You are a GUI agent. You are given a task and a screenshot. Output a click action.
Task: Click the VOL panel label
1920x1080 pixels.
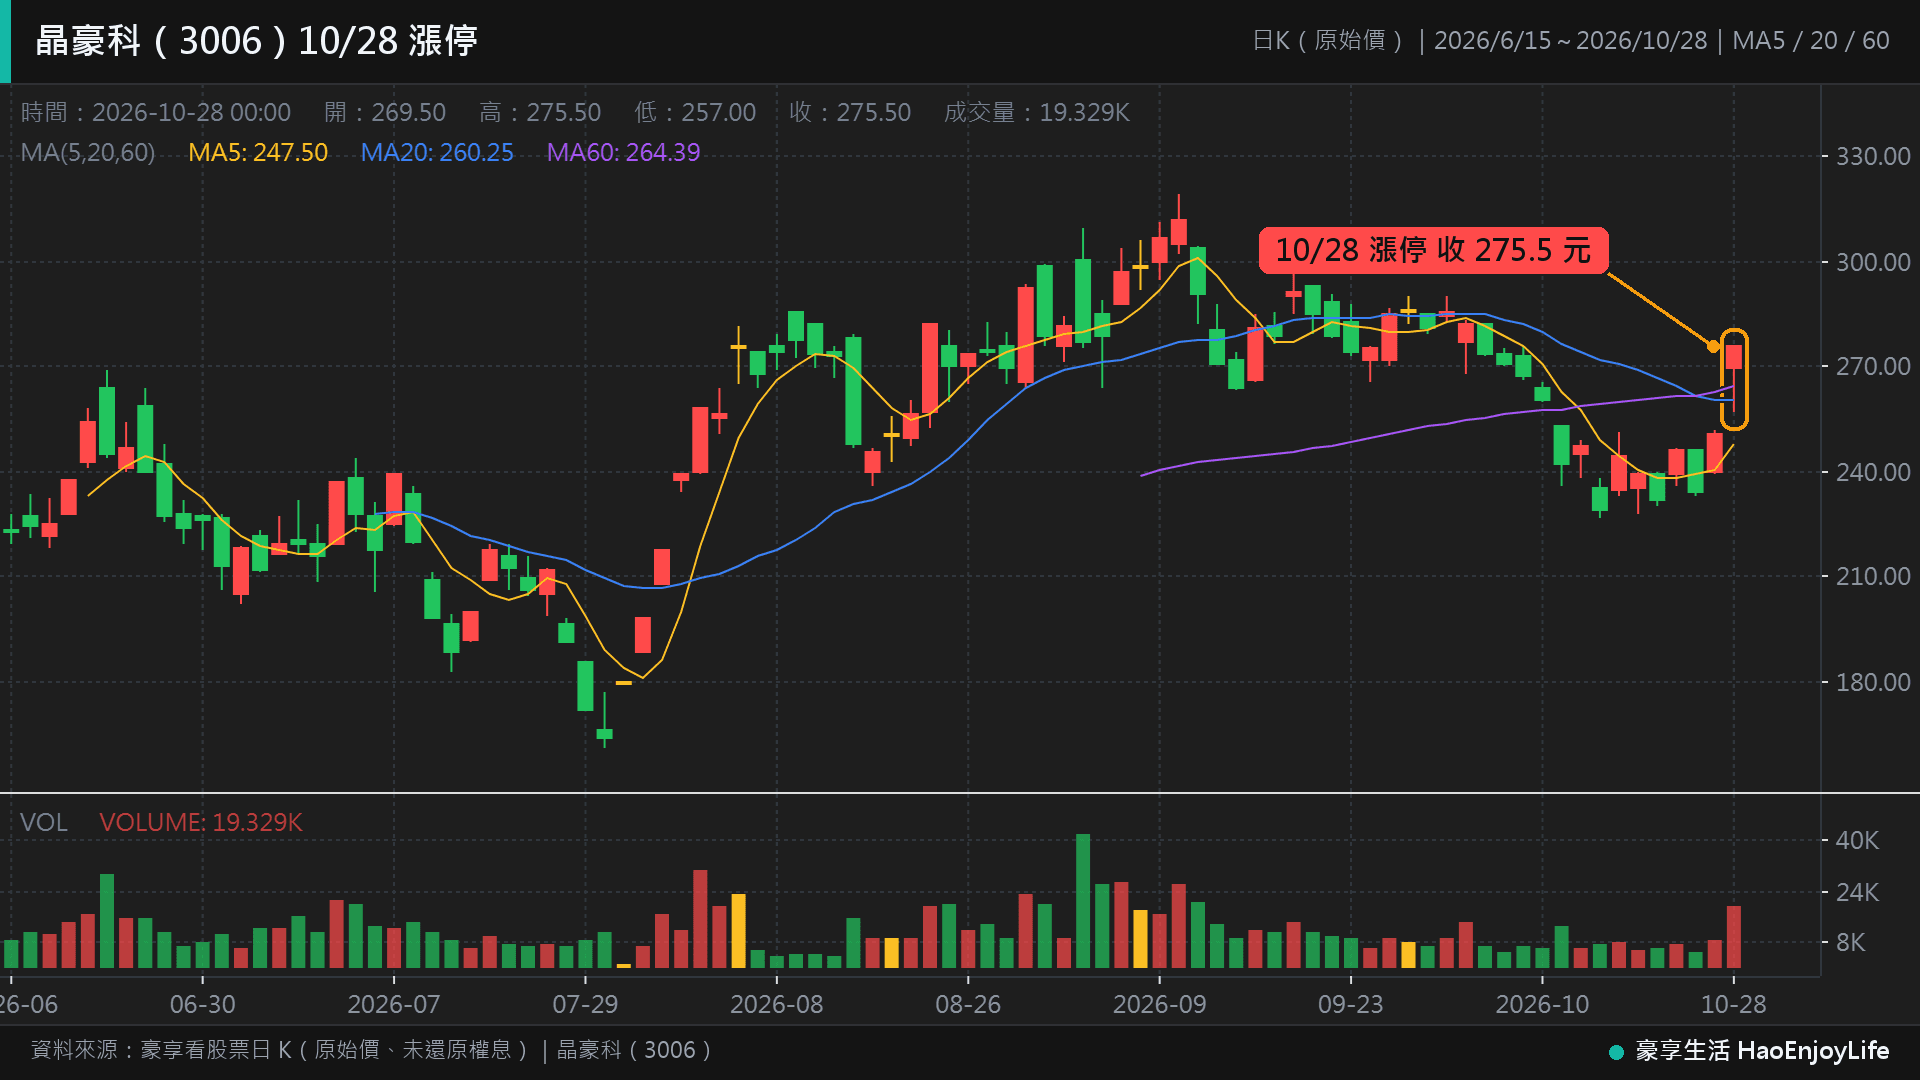44,822
